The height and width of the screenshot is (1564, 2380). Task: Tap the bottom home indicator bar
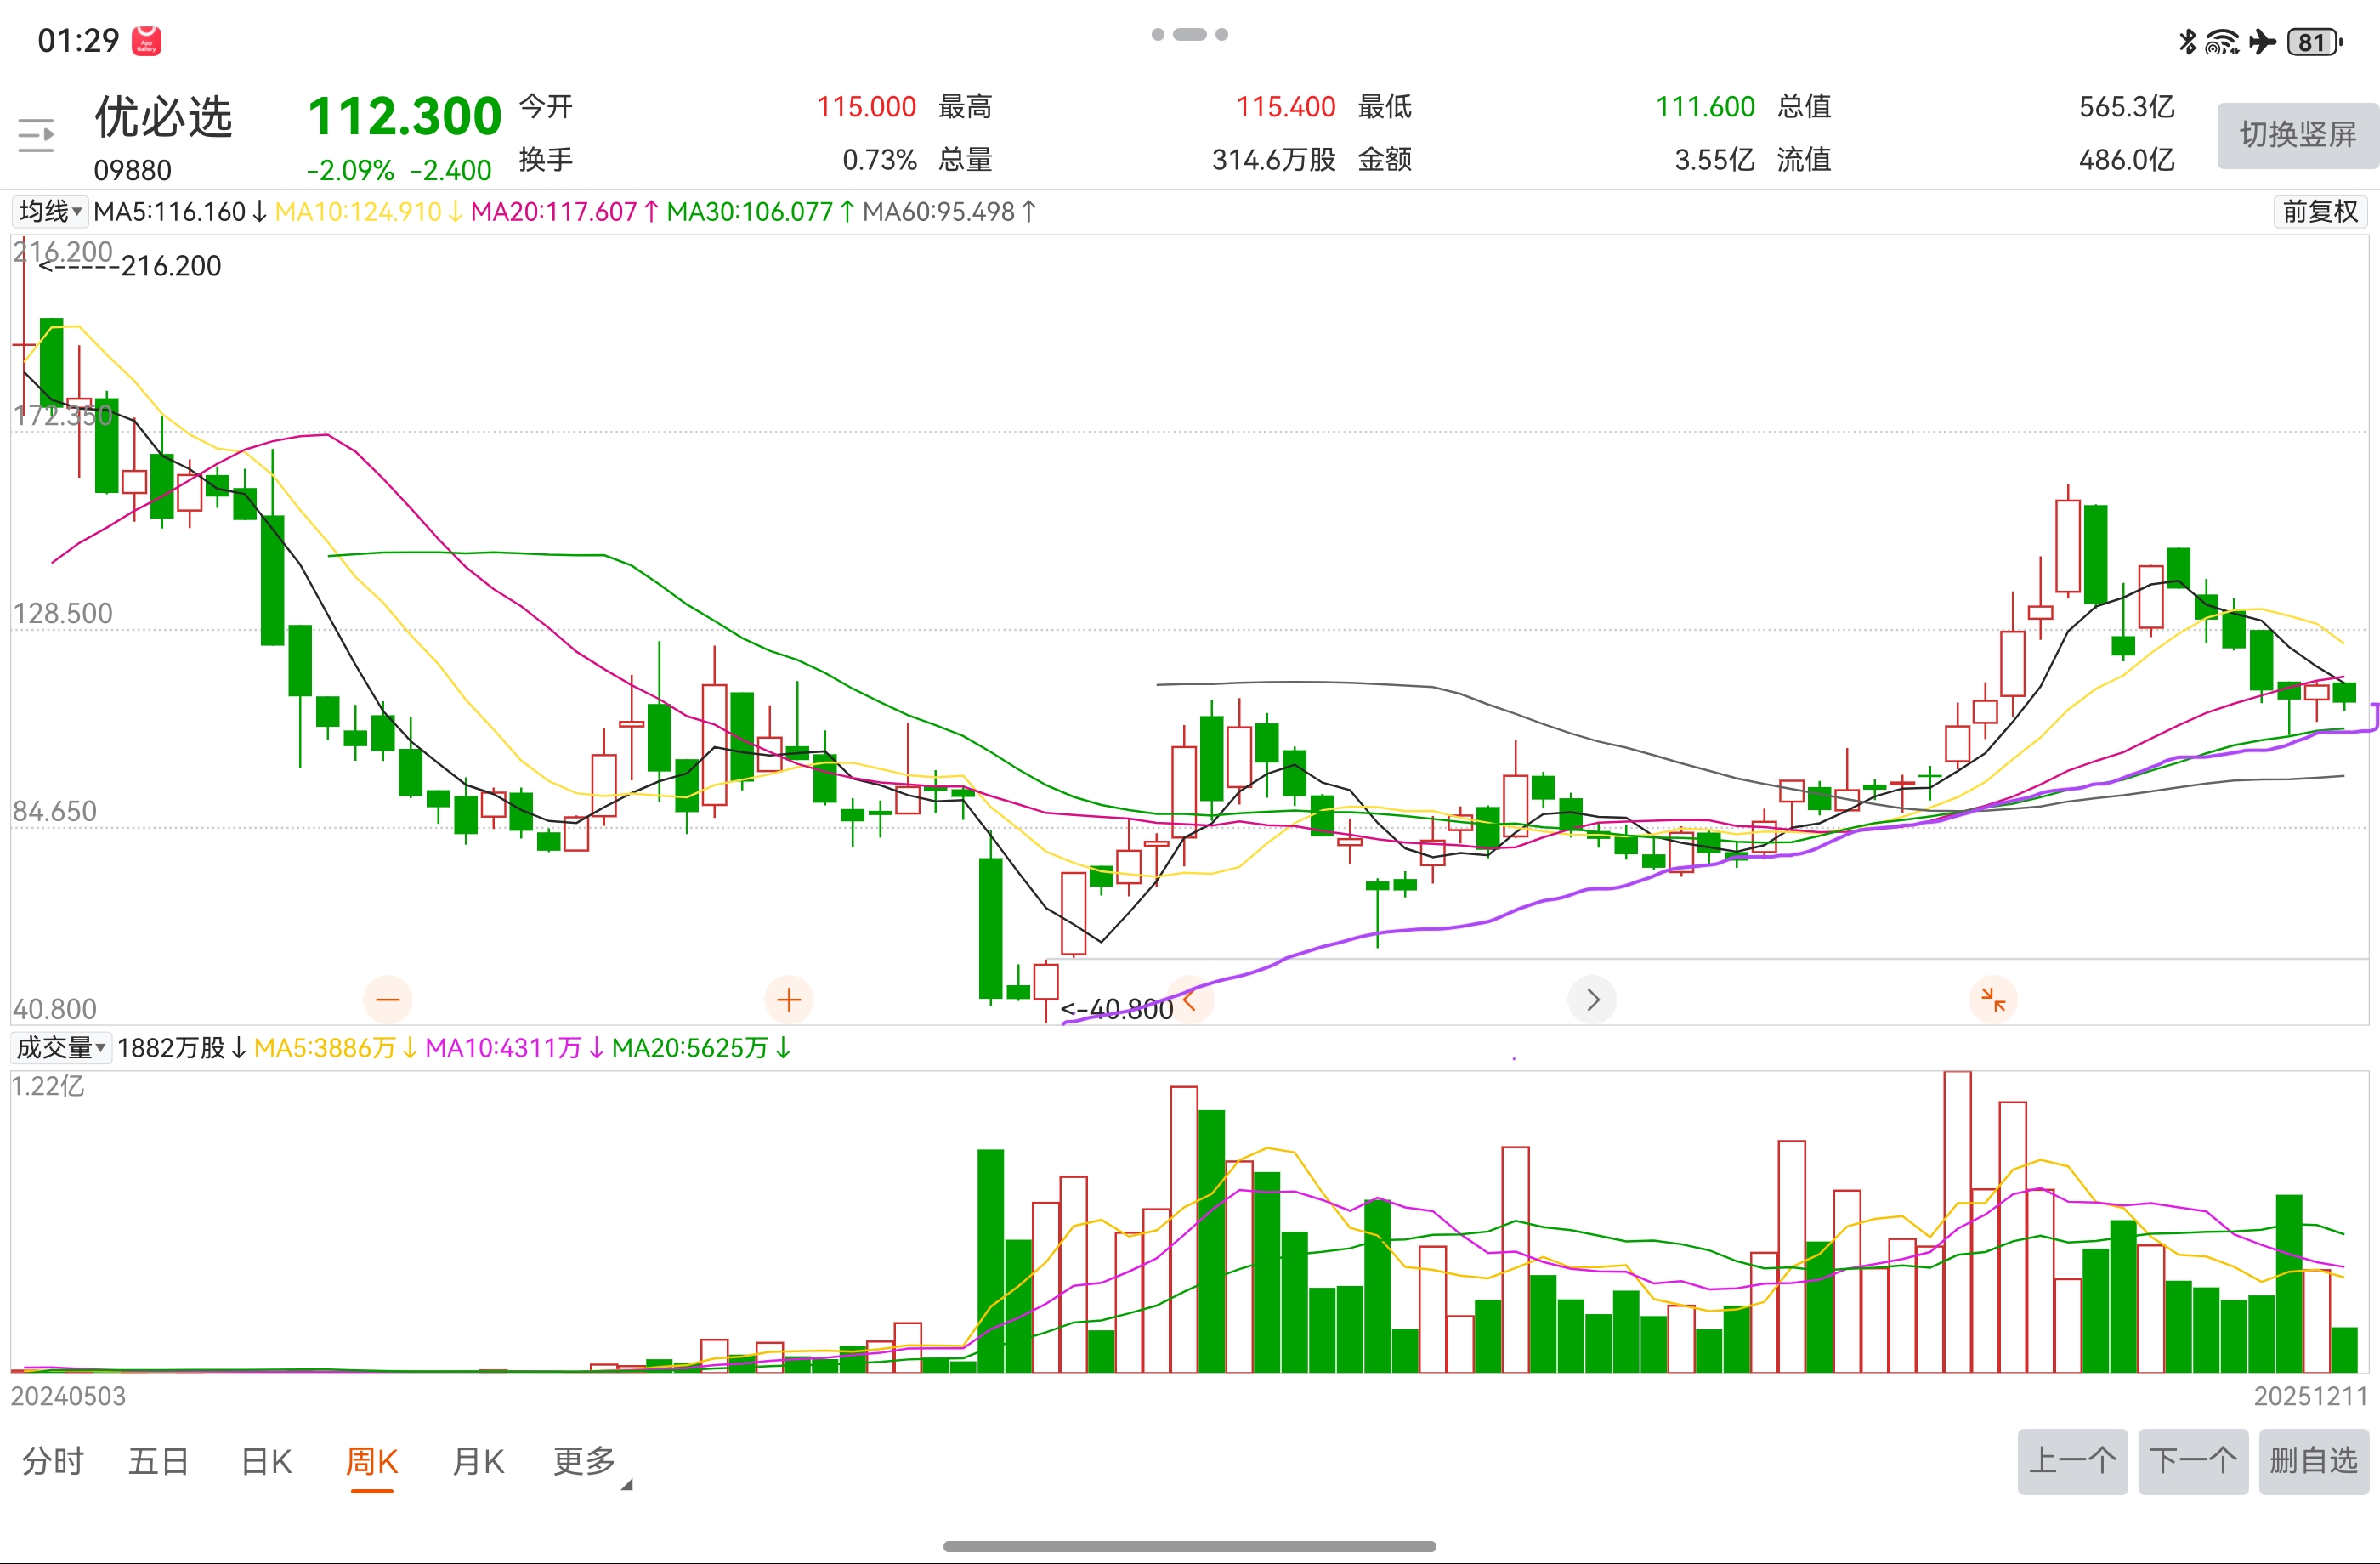point(1189,1546)
